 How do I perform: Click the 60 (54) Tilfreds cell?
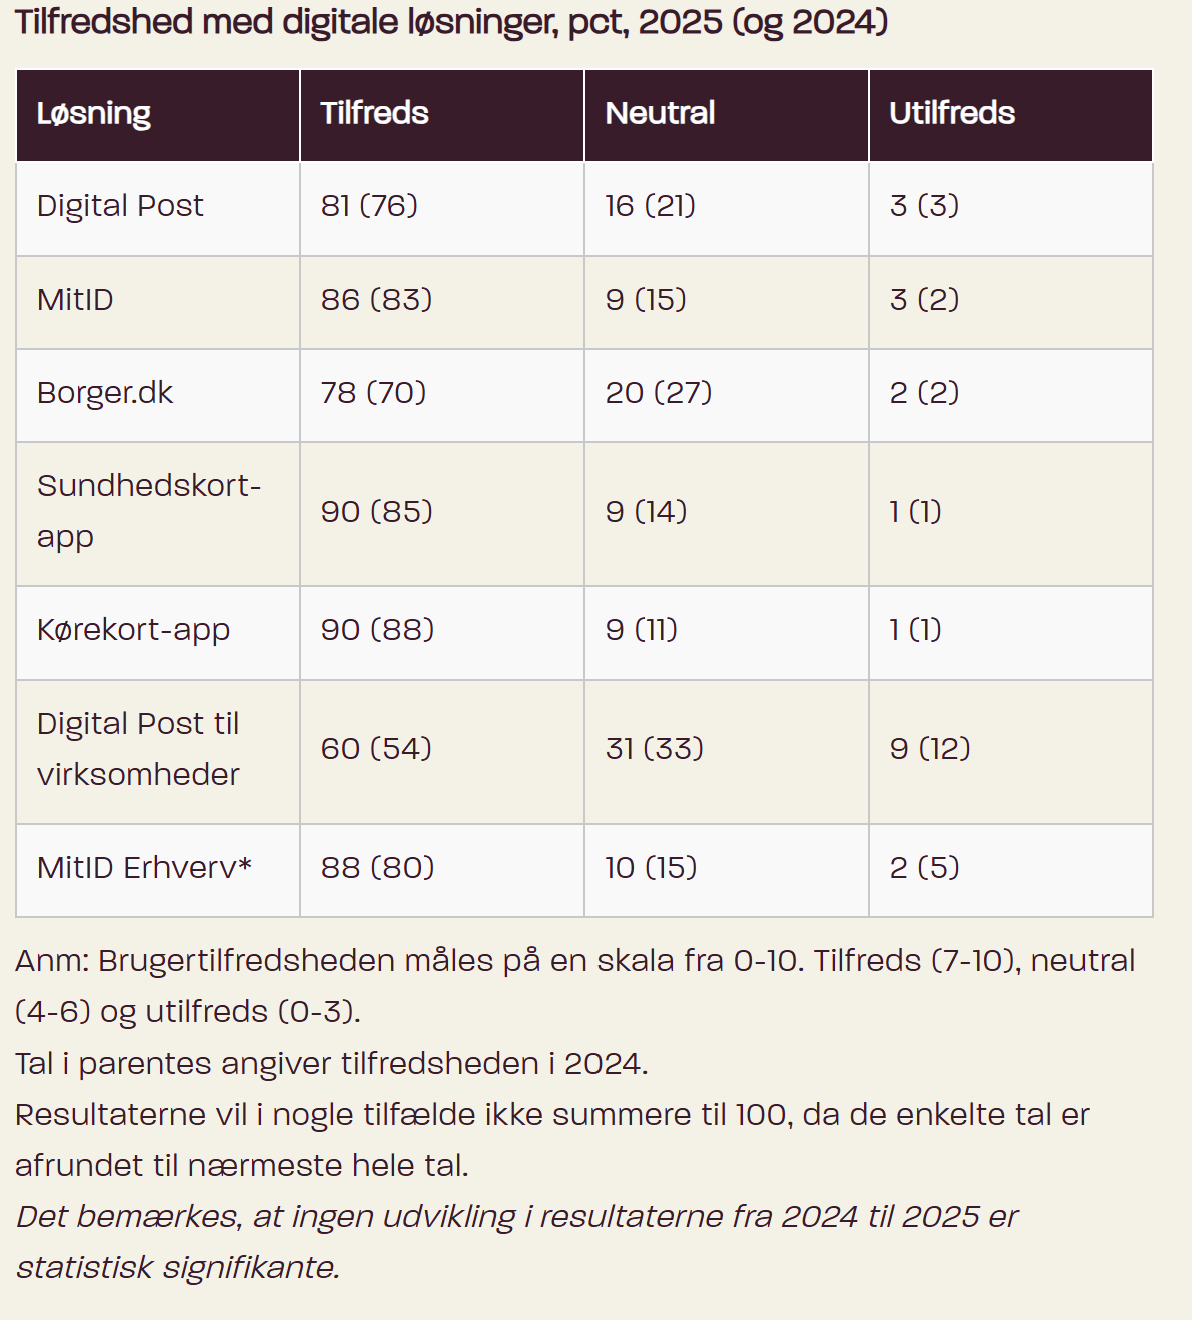tap(376, 749)
